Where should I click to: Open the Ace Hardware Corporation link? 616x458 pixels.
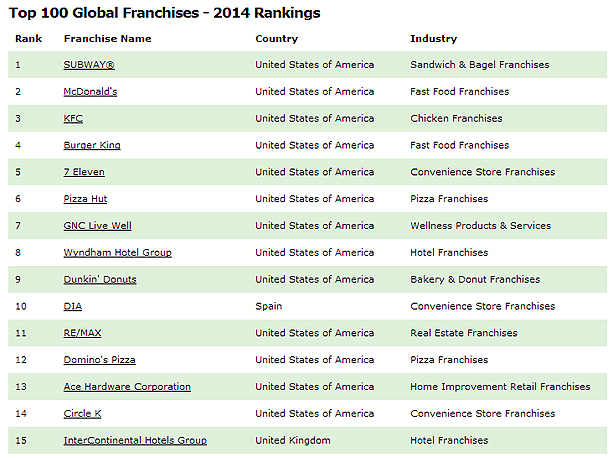coord(127,387)
